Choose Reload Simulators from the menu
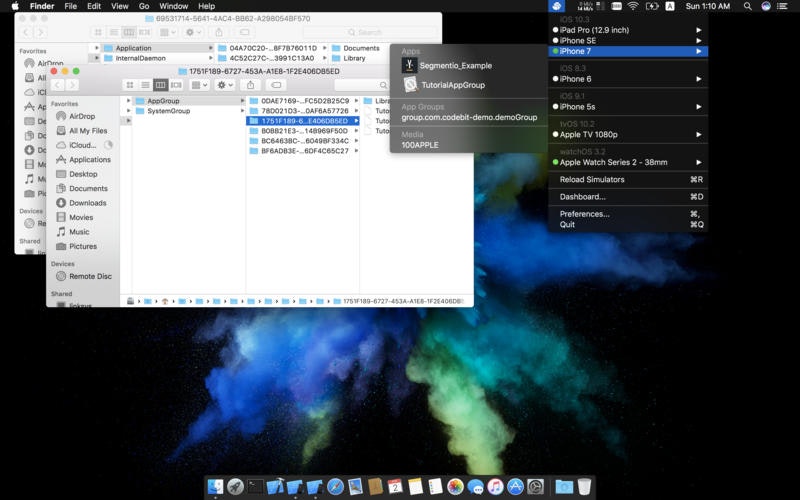This screenshot has height=500, width=800. [628, 180]
